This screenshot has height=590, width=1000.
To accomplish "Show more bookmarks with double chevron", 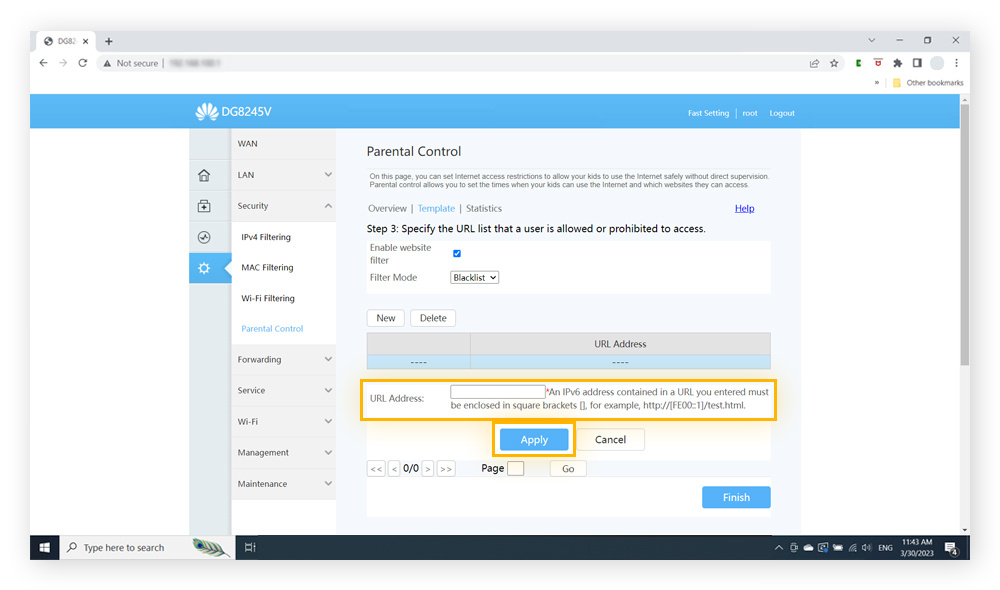I will (x=876, y=83).
